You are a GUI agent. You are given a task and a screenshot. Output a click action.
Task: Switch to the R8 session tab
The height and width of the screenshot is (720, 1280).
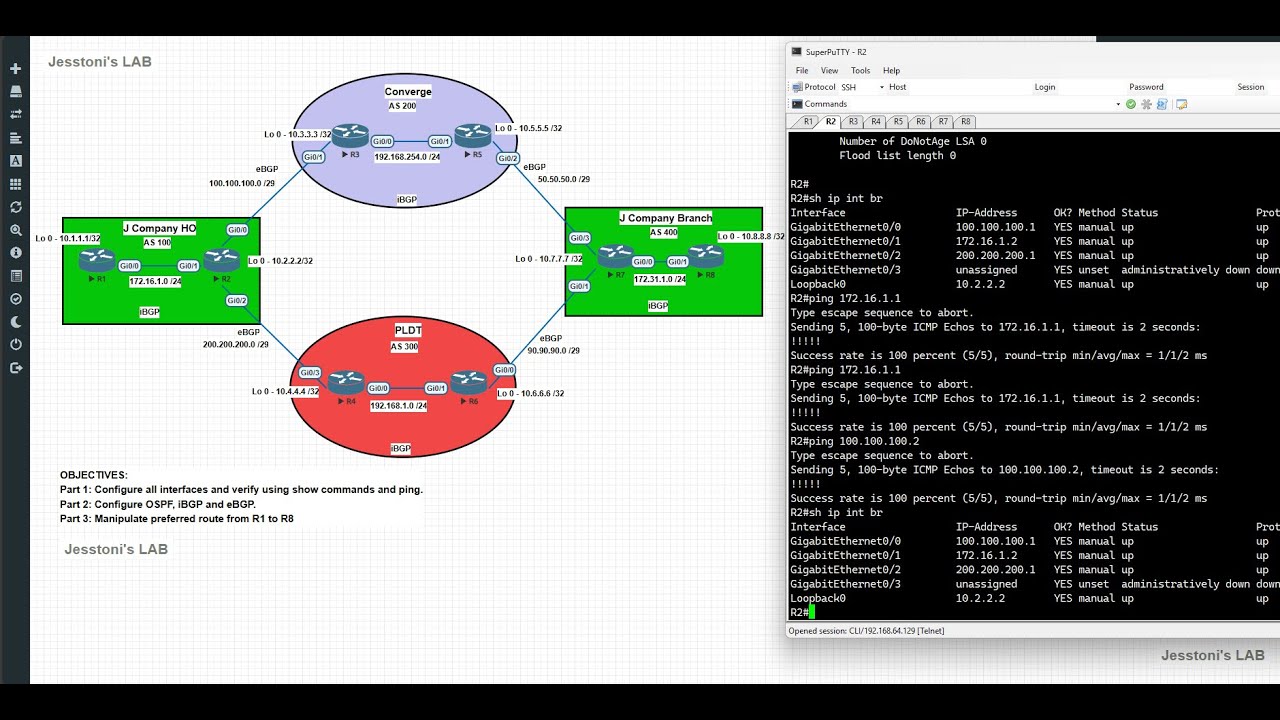click(x=966, y=122)
